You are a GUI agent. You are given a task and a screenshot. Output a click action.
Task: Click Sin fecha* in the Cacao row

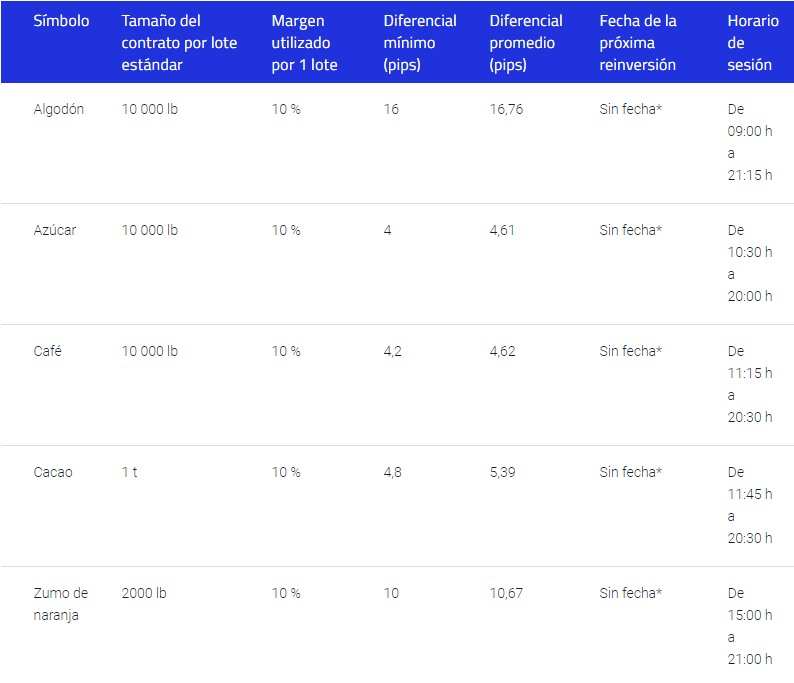click(630, 472)
